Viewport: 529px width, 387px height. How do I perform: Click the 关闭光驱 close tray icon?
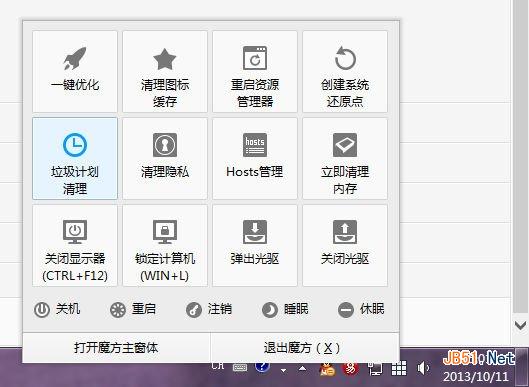pos(345,232)
